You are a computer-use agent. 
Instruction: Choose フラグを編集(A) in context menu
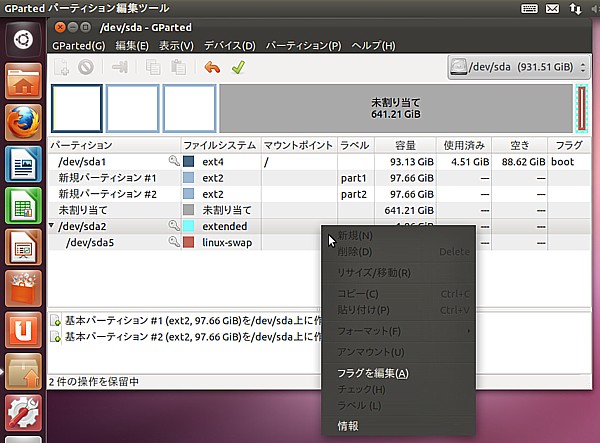[398, 373]
